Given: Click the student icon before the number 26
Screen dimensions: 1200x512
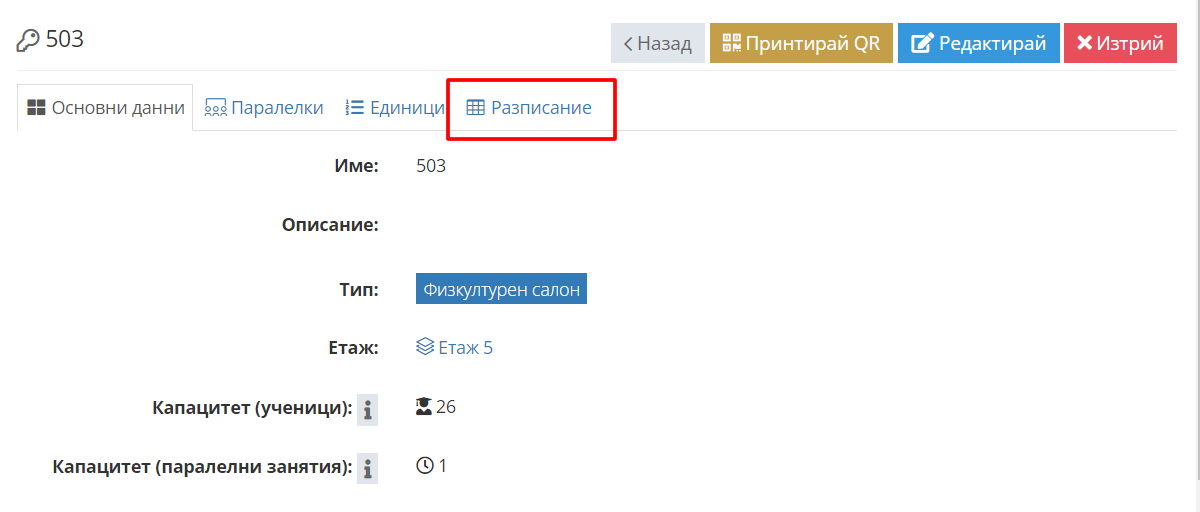Looking at the screenshot, I should (x=424, y=407).
